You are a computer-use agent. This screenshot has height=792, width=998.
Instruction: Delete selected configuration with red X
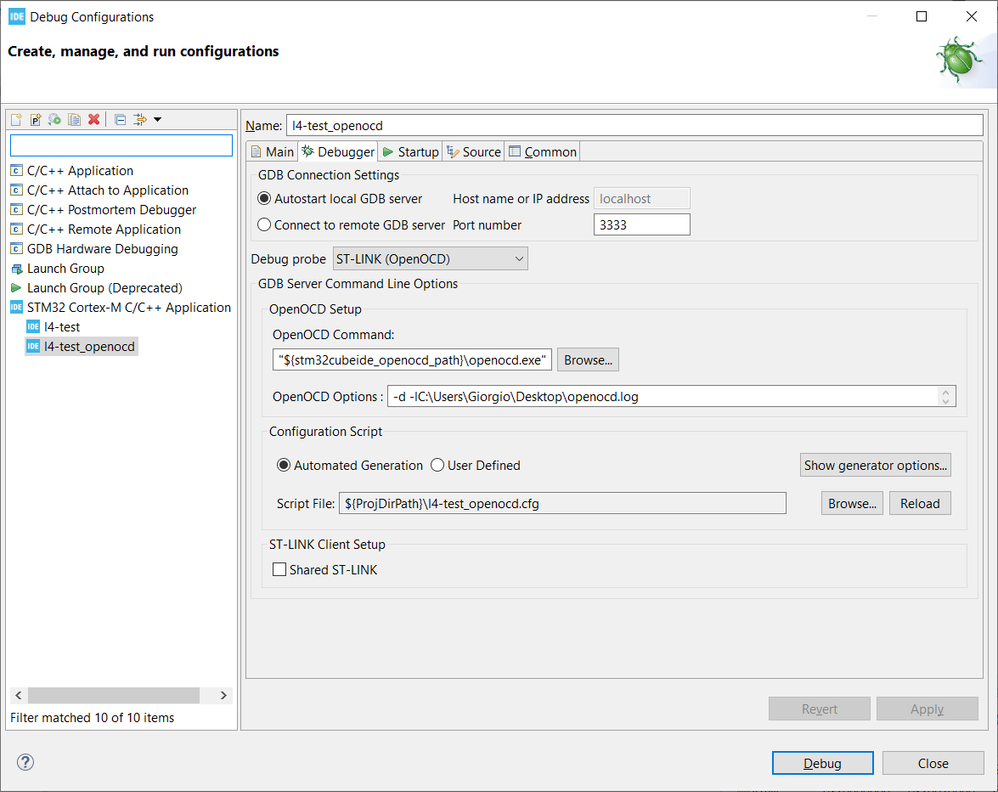pyautogui.click(x=94, y=119)
